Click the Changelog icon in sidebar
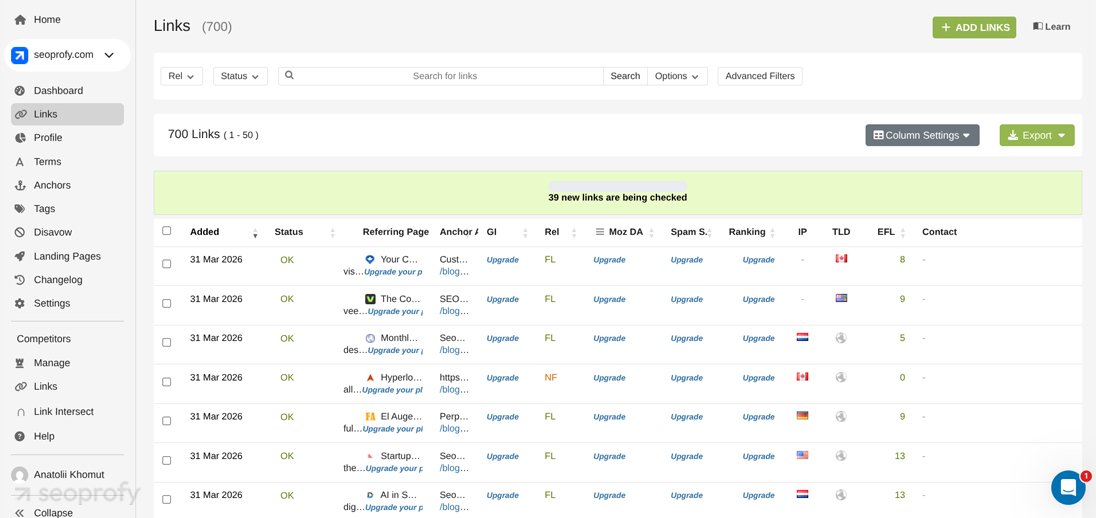The image size is (1096, 518). pos(20,280)
